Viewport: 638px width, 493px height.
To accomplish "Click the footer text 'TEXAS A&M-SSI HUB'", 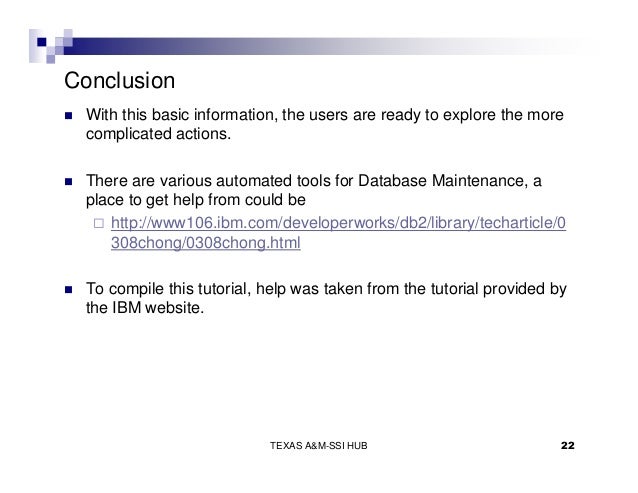I will pos(319,446).
